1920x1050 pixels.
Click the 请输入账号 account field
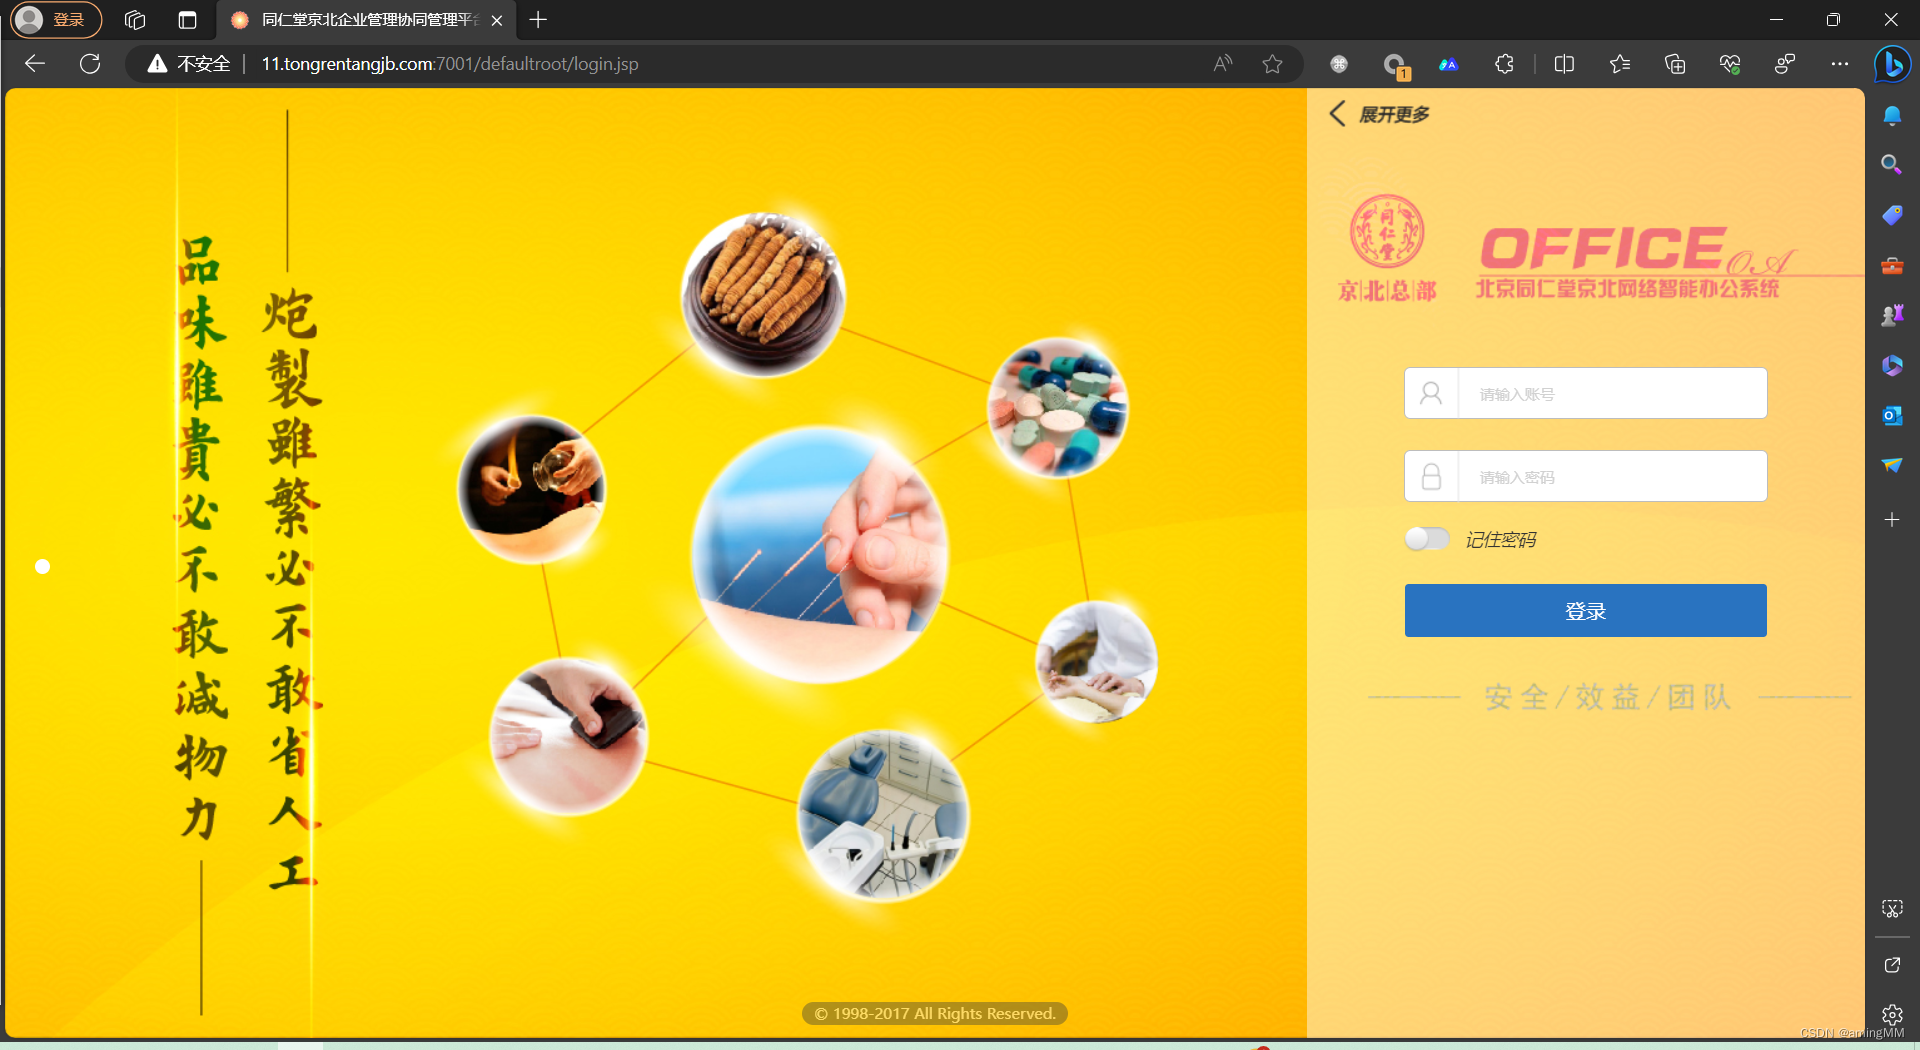[1586, 393]
